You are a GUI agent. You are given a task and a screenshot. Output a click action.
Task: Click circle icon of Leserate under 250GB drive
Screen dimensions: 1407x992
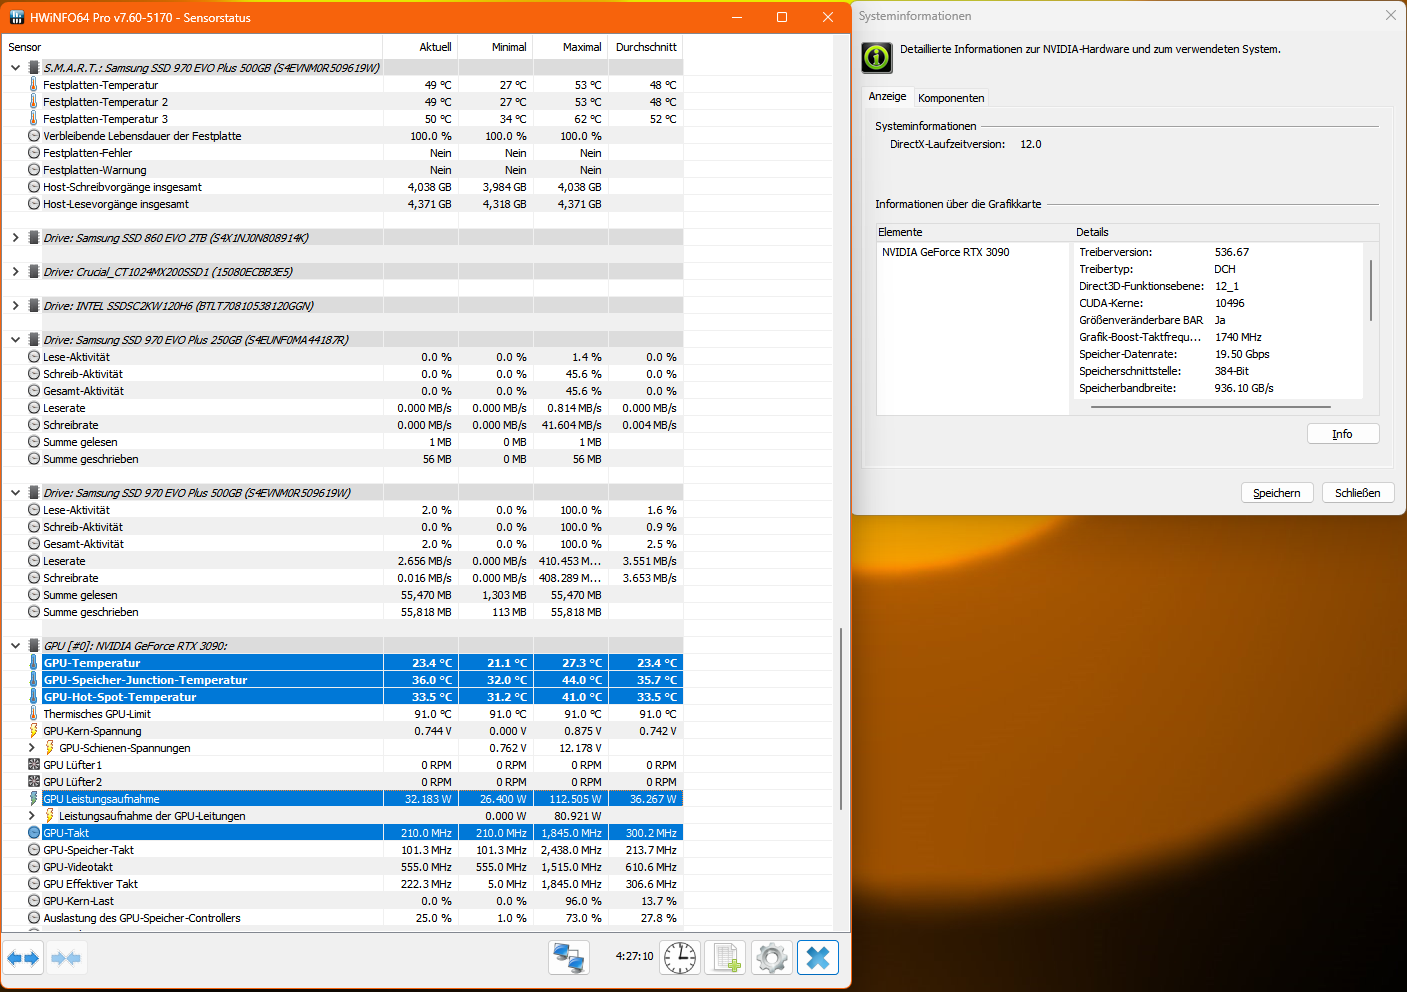click(34, 408)
